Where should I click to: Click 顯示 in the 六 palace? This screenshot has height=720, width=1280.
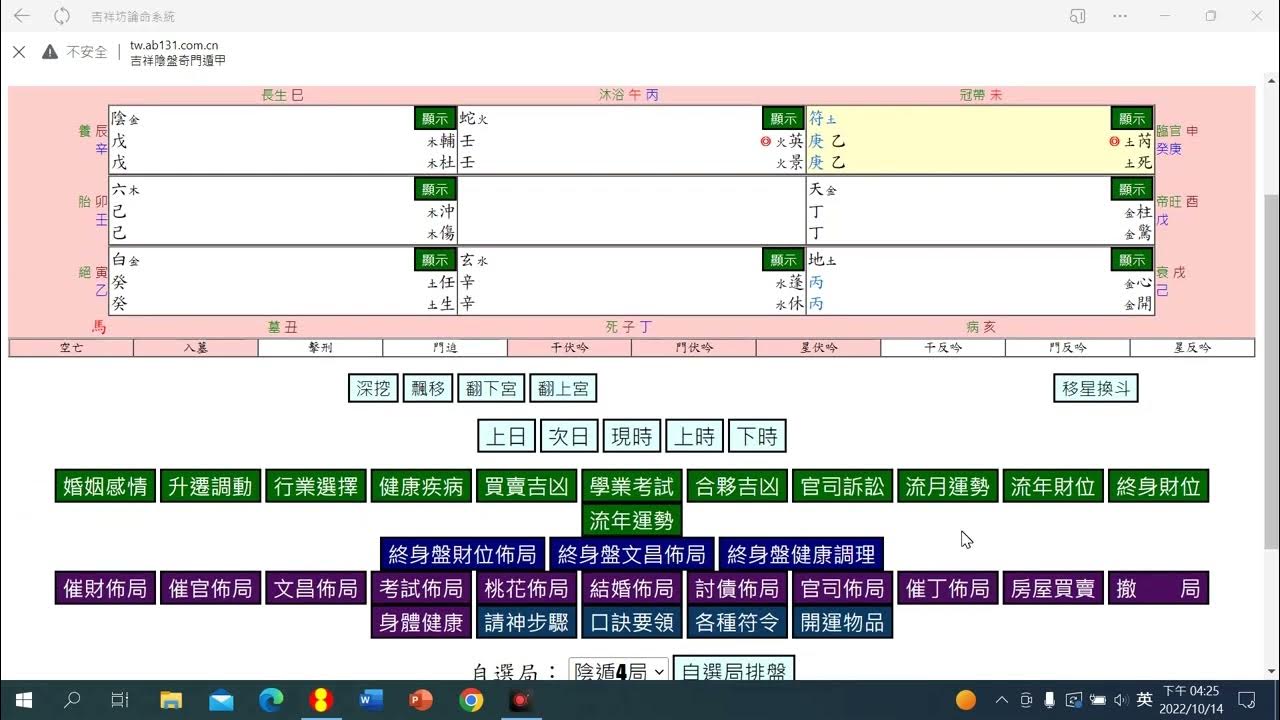click(435, 189)
